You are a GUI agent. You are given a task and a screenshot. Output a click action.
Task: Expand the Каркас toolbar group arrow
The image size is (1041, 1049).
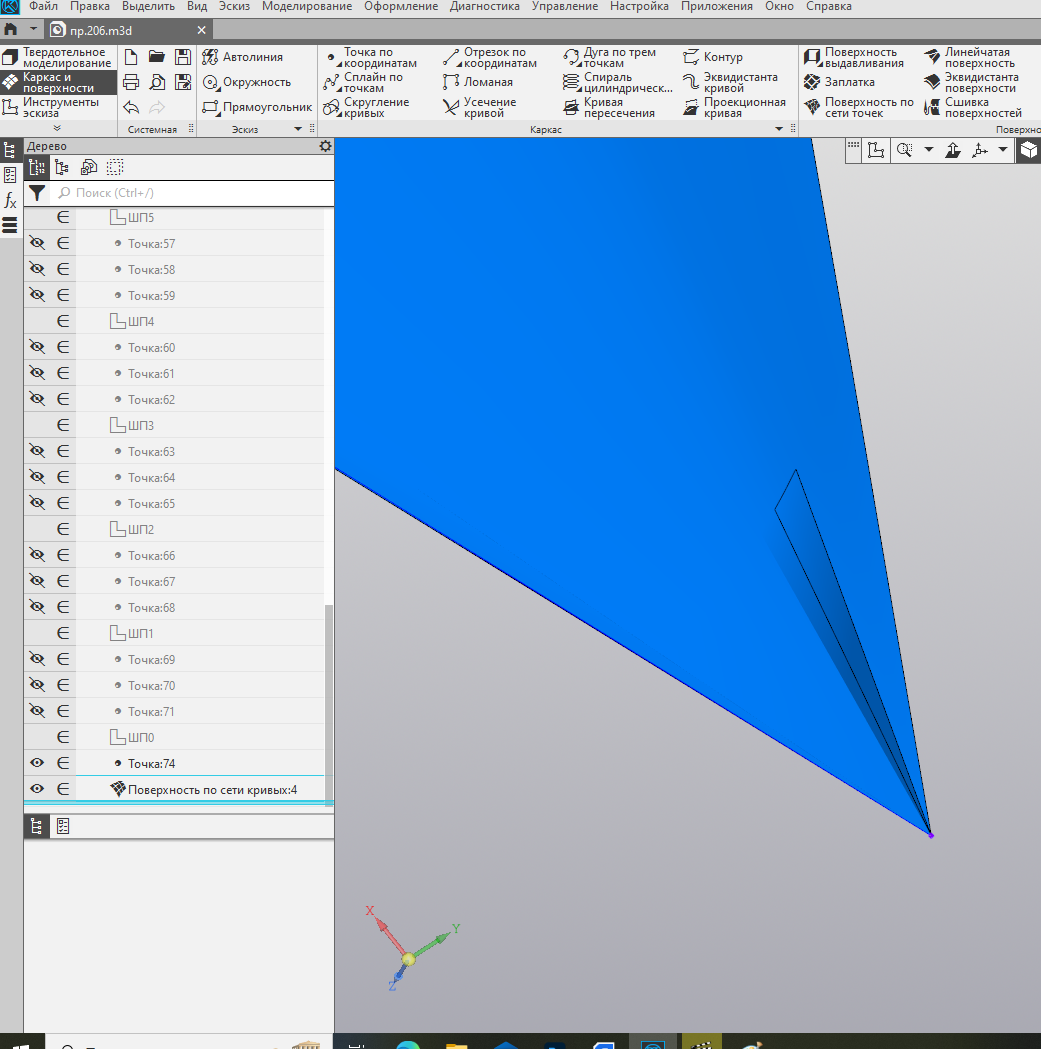[779, 129]
